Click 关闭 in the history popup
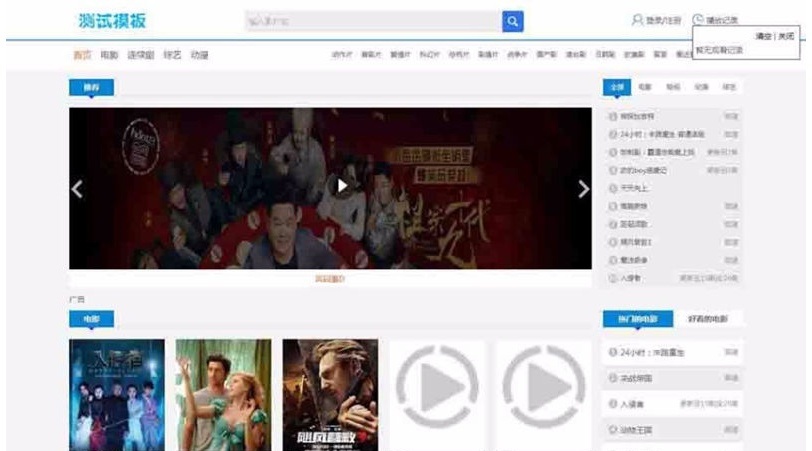The height and width of the screenshot is (451, 812). (788, 36)
